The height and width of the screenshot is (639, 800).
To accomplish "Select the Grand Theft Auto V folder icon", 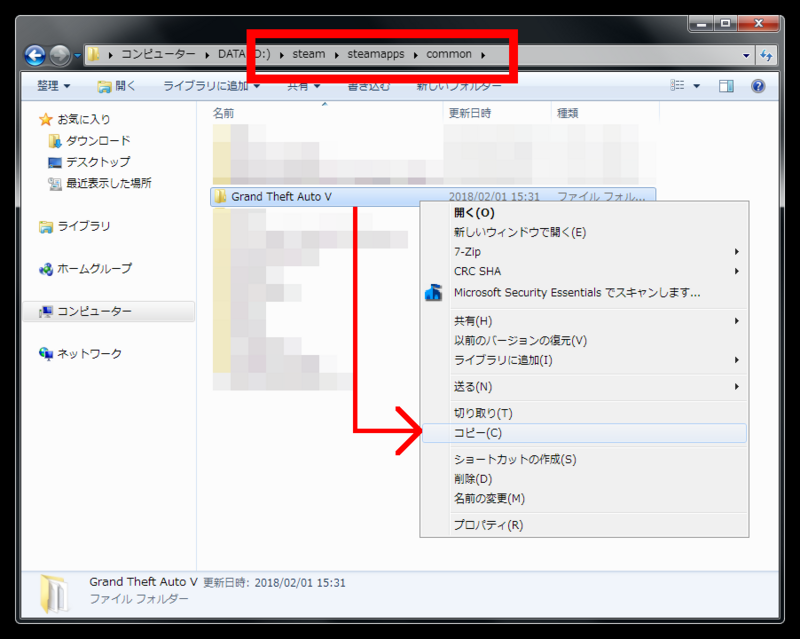I will [x=221, y=196].
